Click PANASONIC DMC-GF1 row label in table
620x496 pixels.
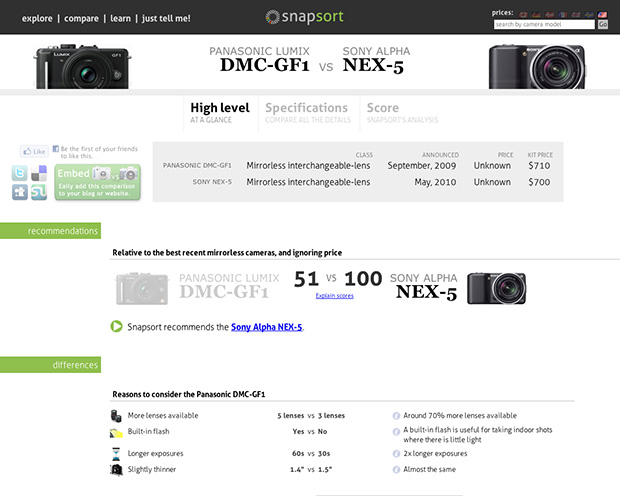point(197,165)
